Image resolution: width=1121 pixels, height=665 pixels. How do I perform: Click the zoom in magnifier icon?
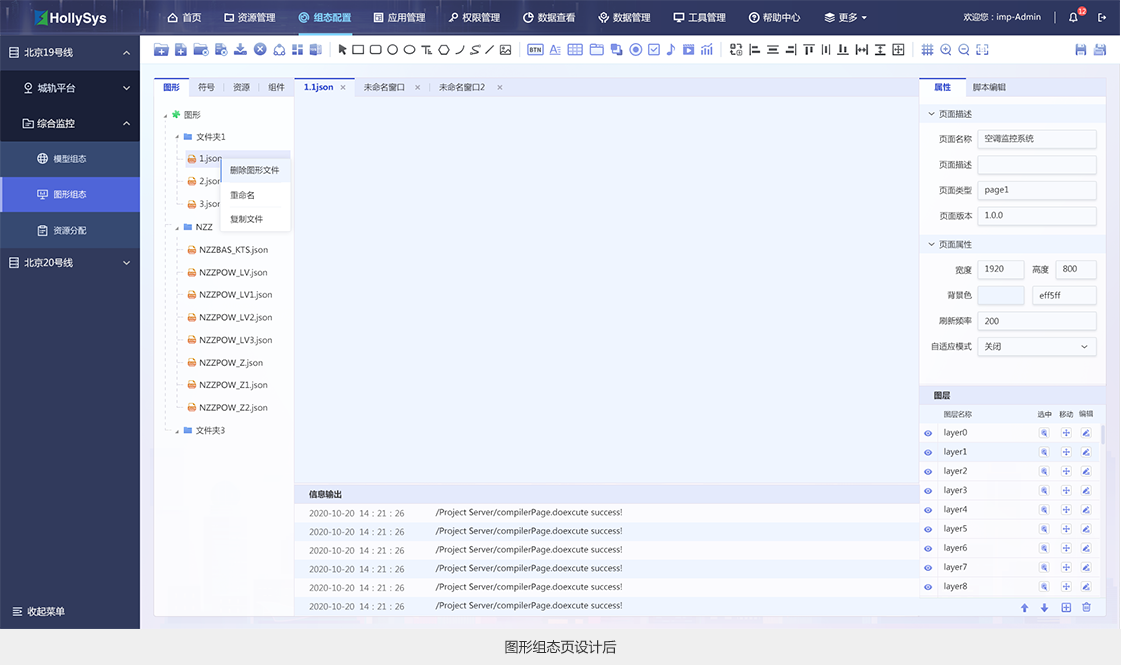(x=946, y=50)
